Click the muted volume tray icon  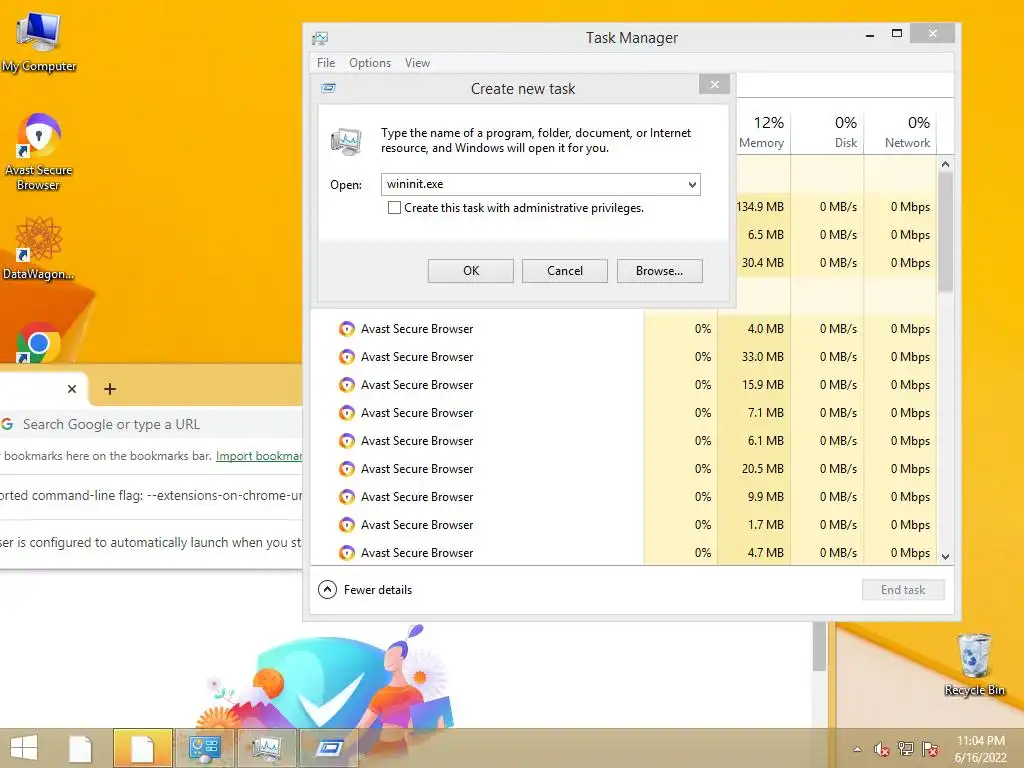point(882,749)
